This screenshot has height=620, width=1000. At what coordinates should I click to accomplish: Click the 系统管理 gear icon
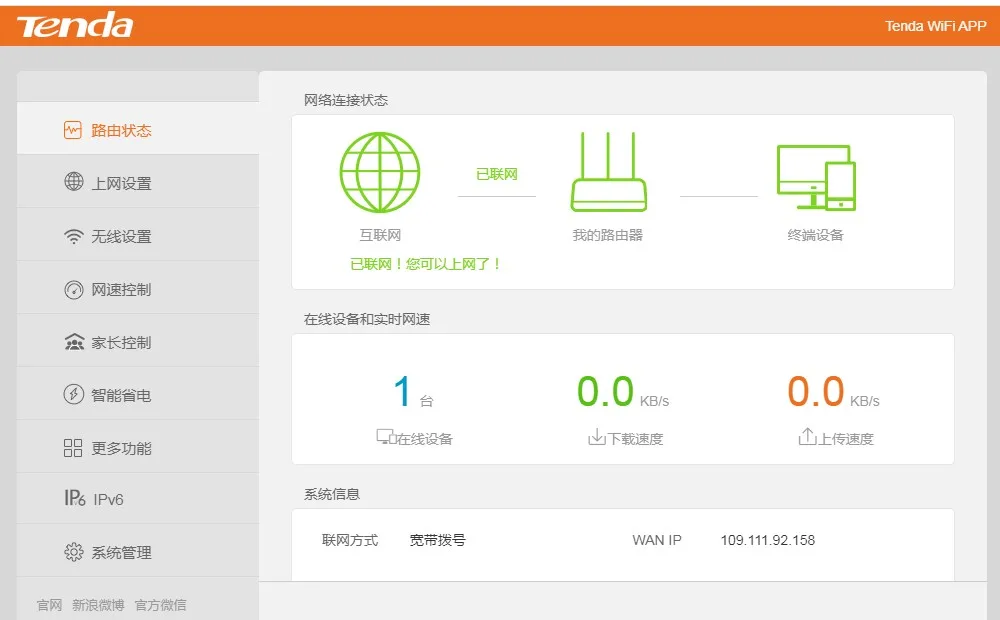pyautogui.click(x=74, y=552)
